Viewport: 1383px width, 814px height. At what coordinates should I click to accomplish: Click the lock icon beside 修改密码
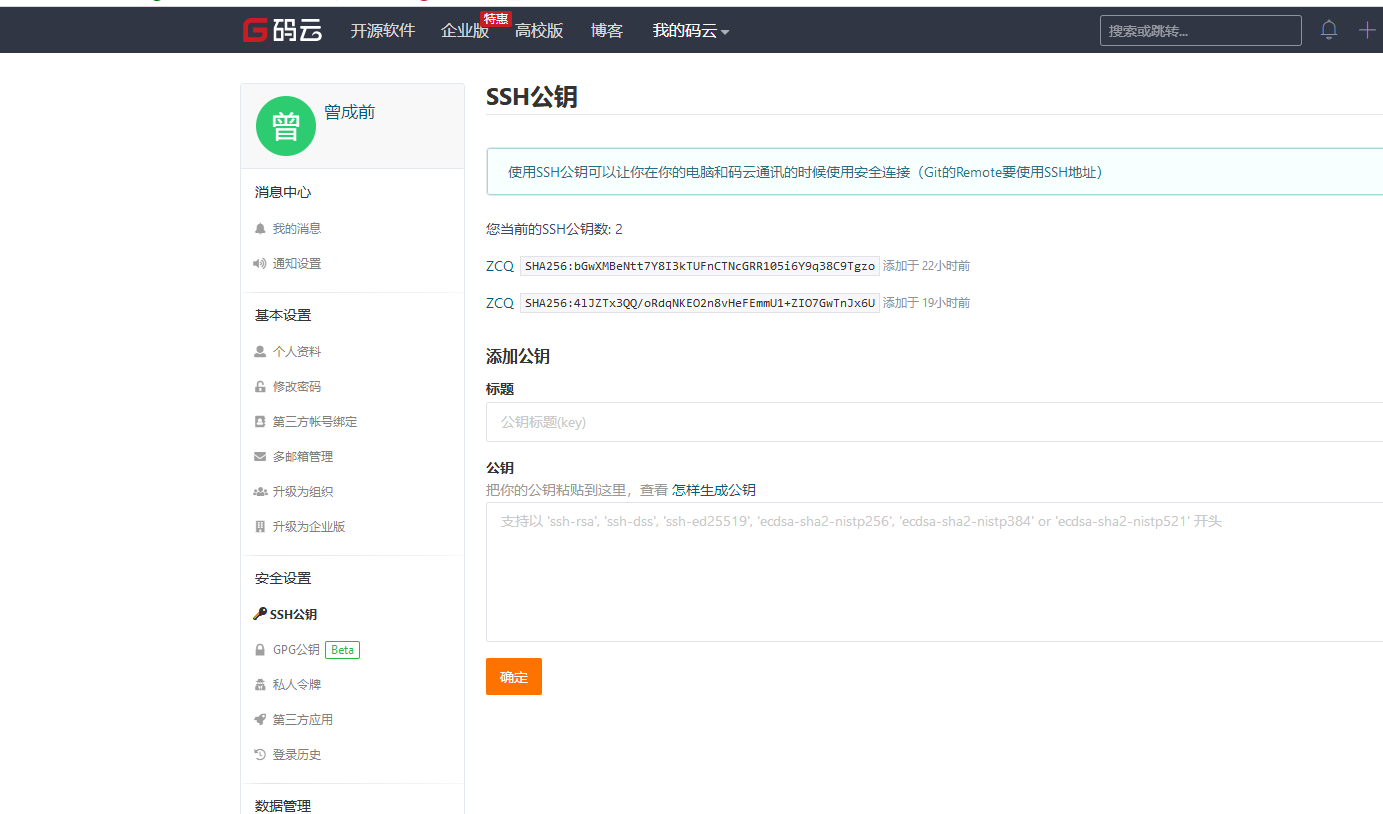coord(260,387)
